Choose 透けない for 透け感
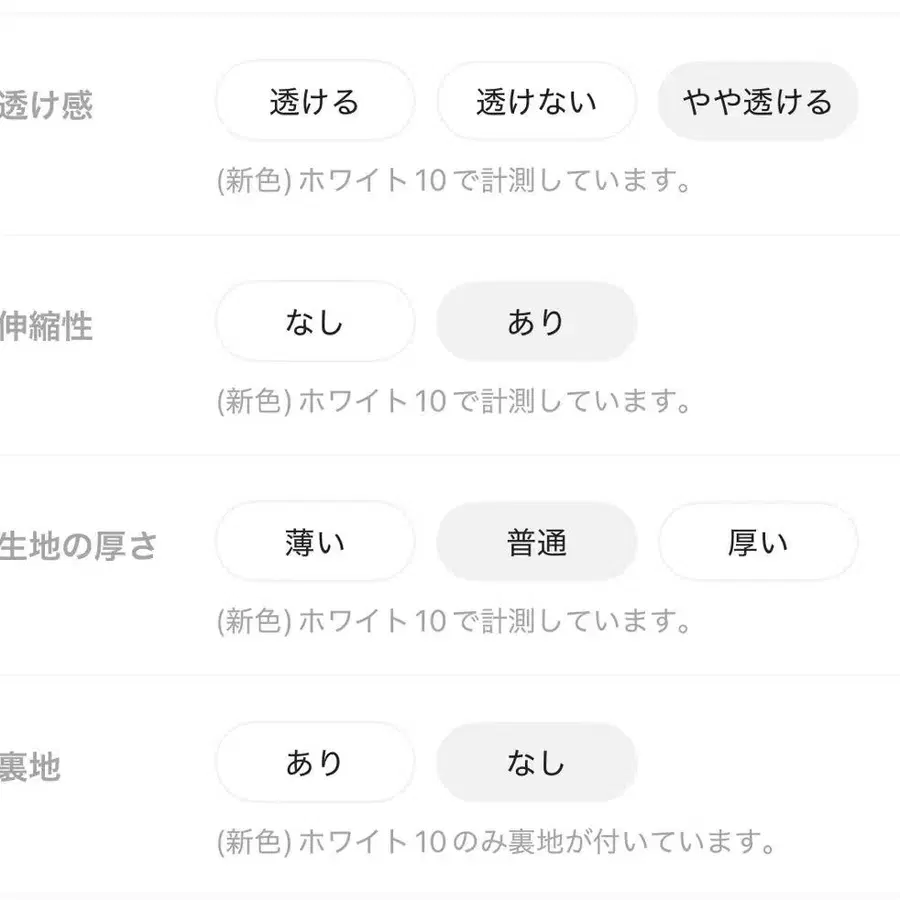This screenshot has height=900, width=900. (x=536, y=101)
